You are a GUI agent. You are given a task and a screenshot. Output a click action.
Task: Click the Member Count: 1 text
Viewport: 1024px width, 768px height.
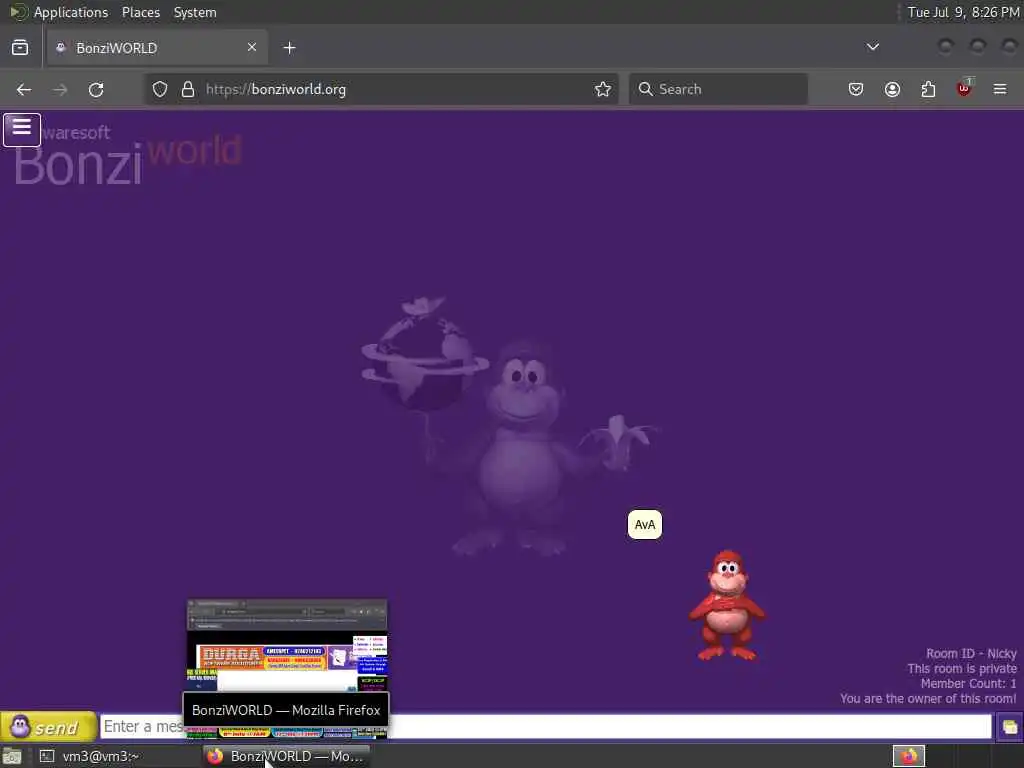point(968,684)
